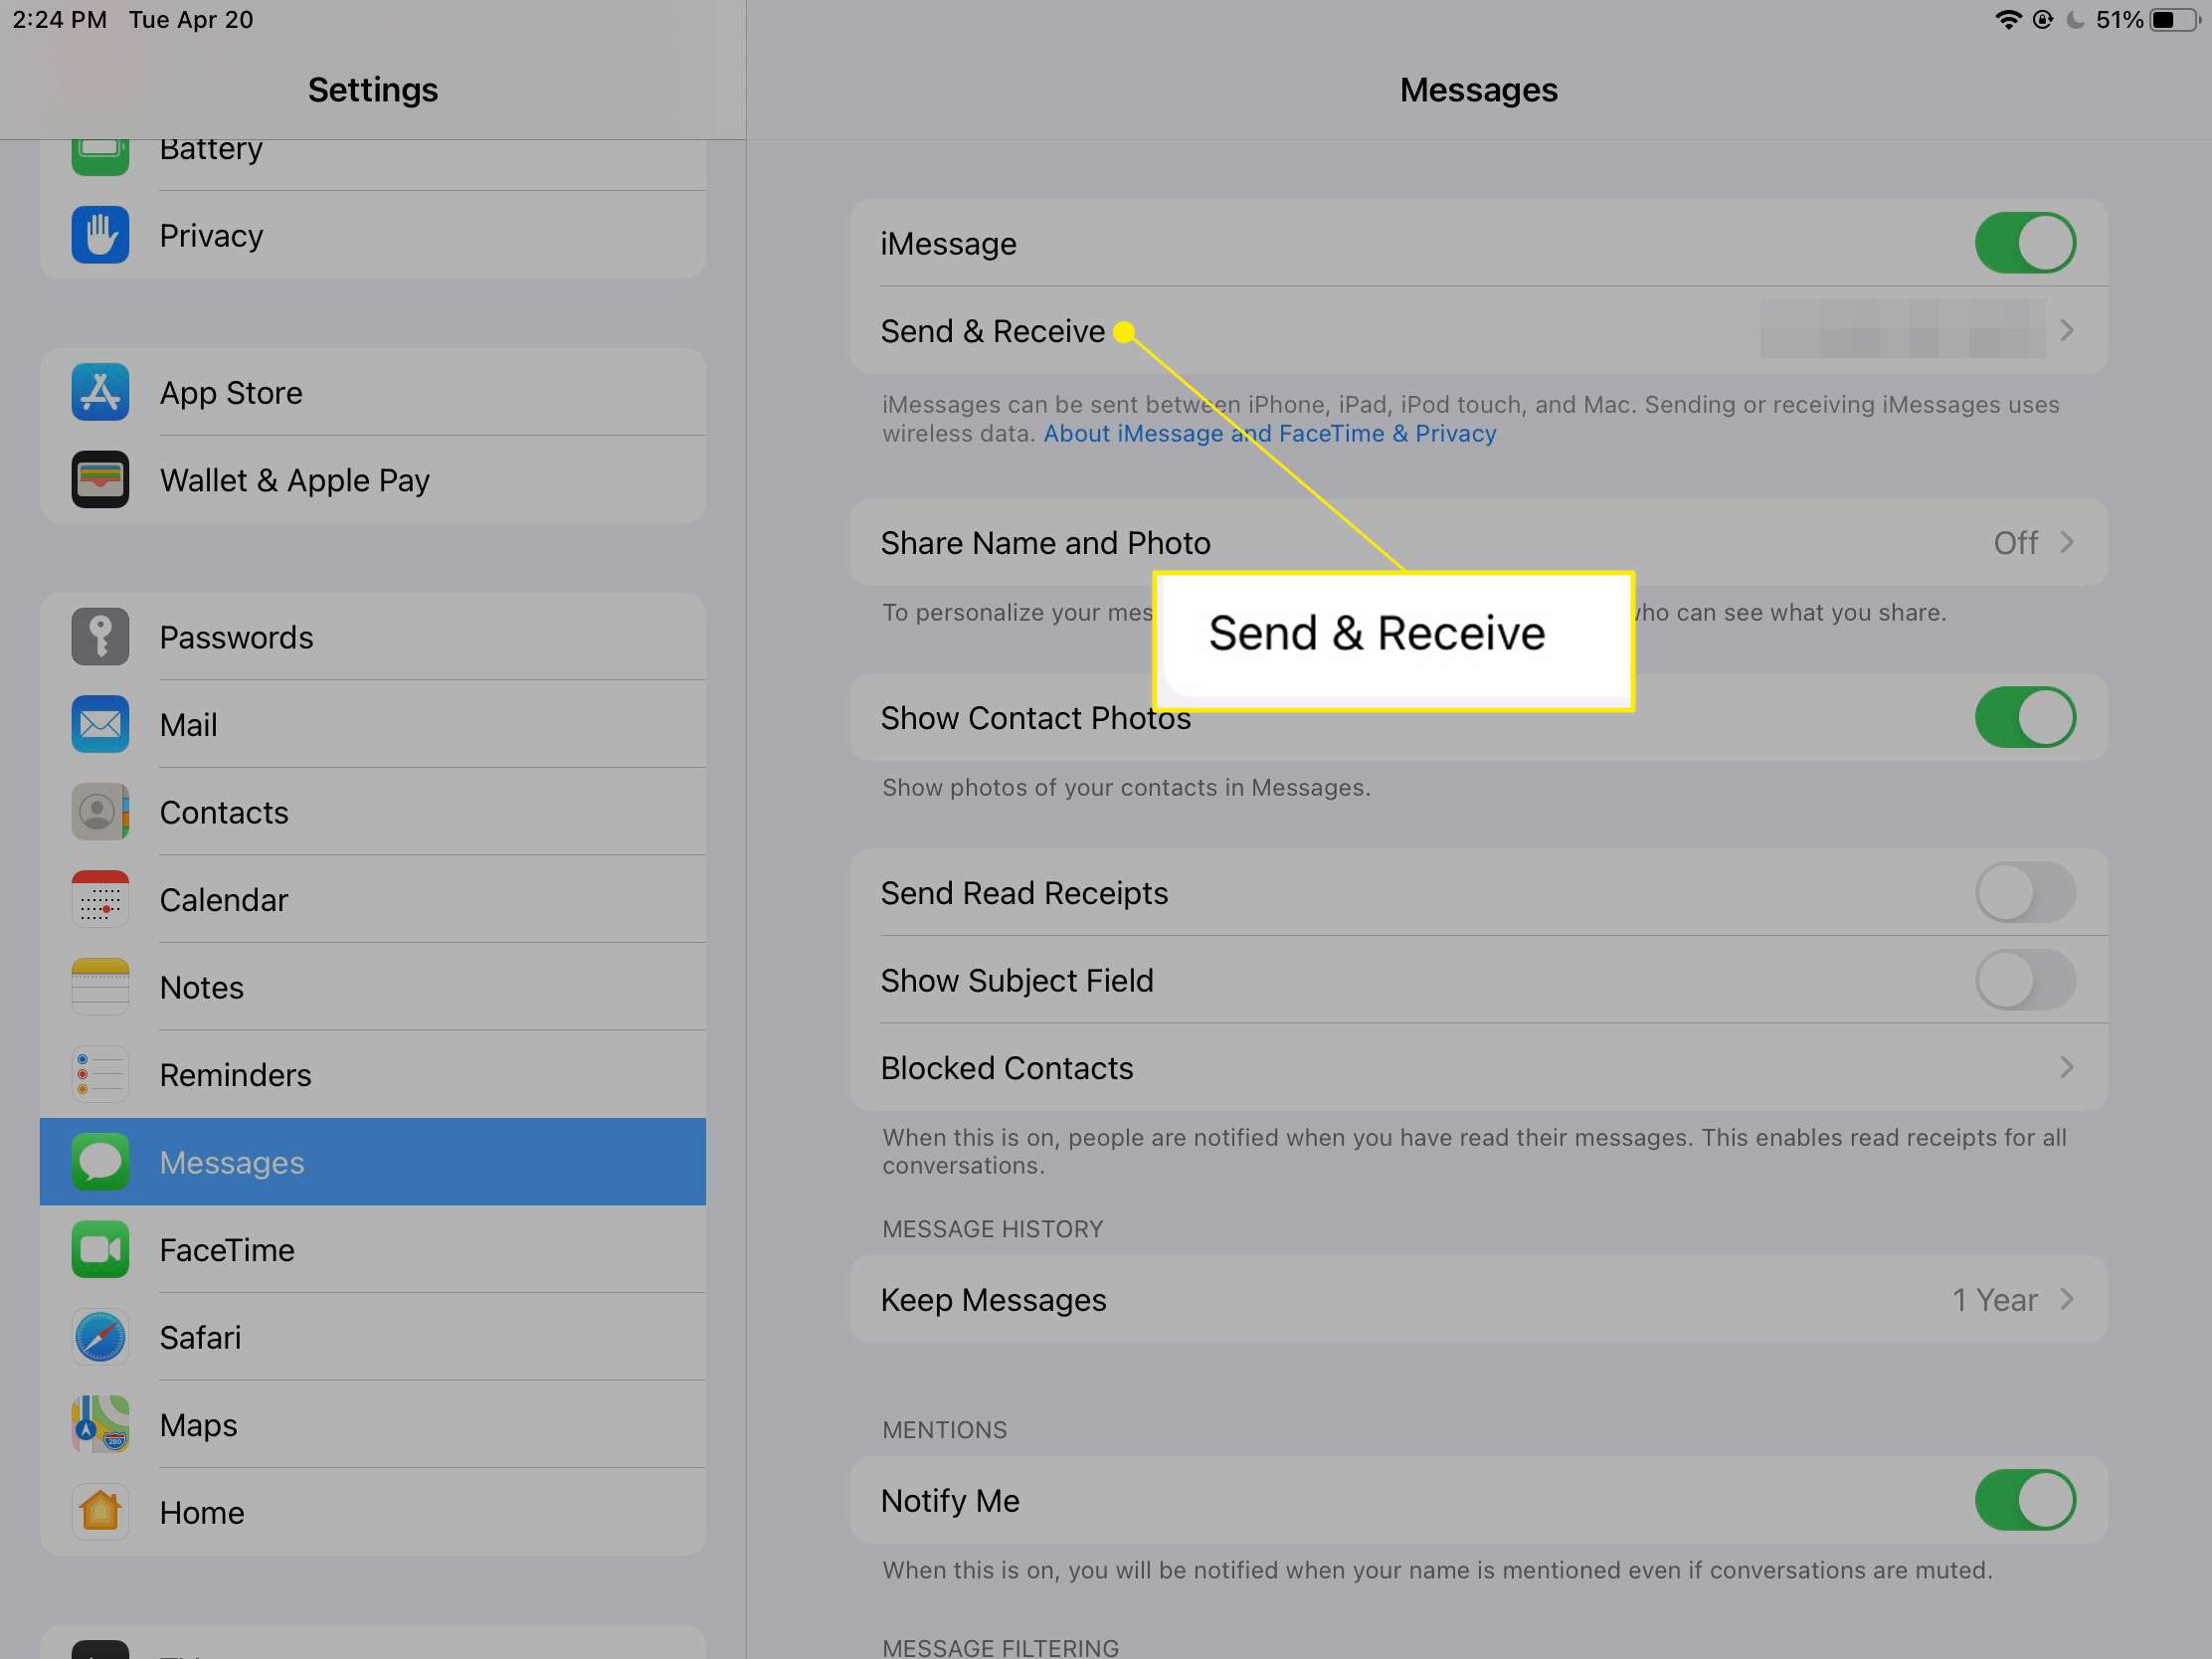Tap the Do Not Disturb moon icon
The width and height of the screenshot is (2212, 1659).
2076,20
